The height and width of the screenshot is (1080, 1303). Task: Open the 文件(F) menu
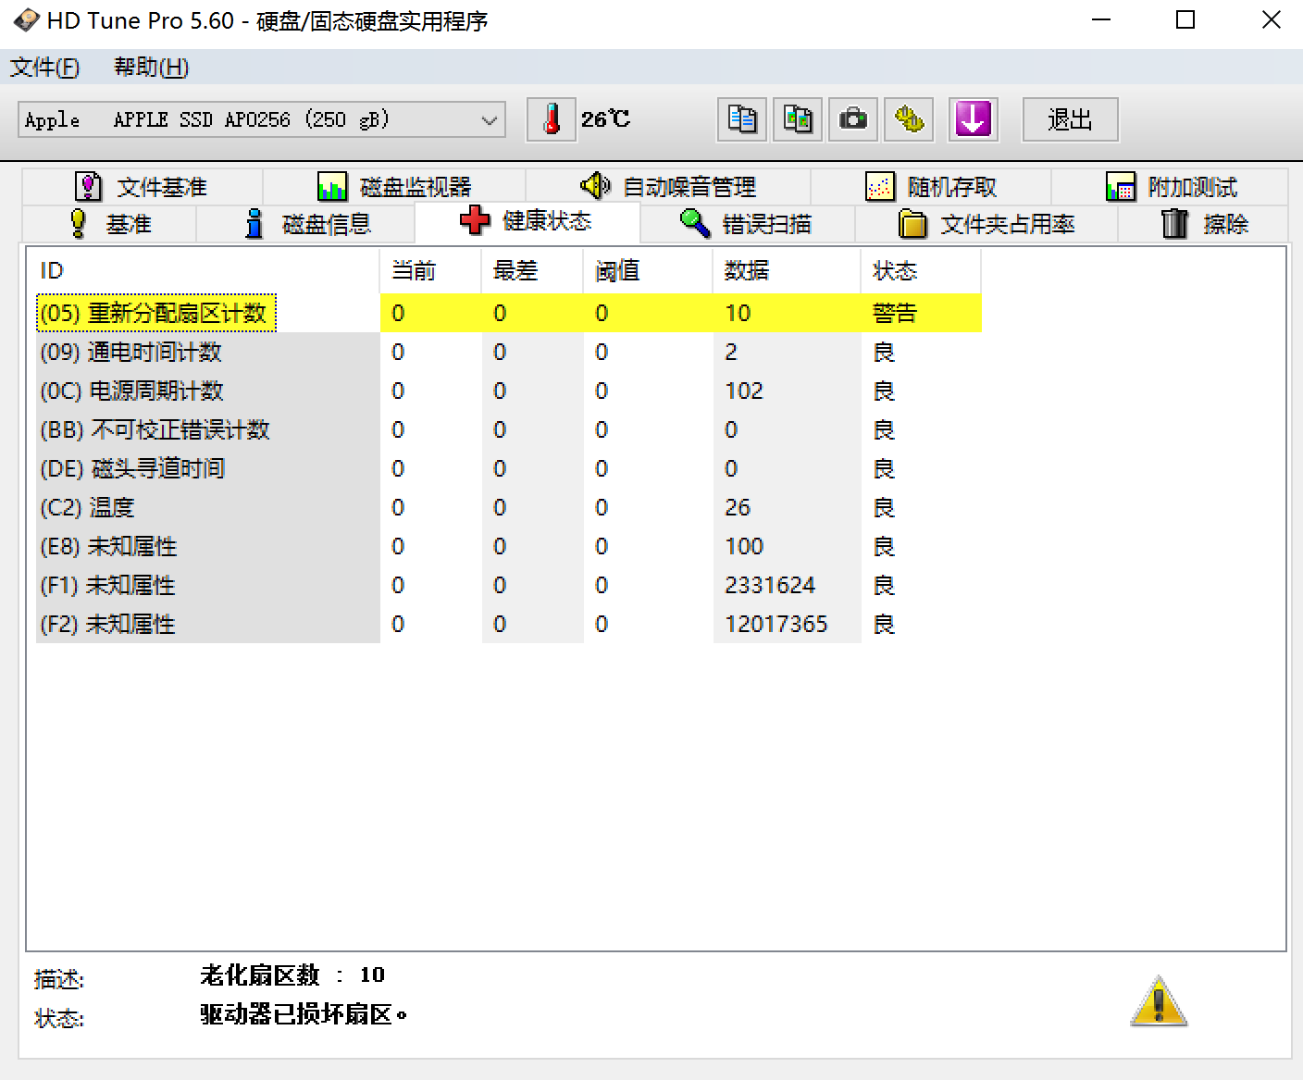click(45, 67)
